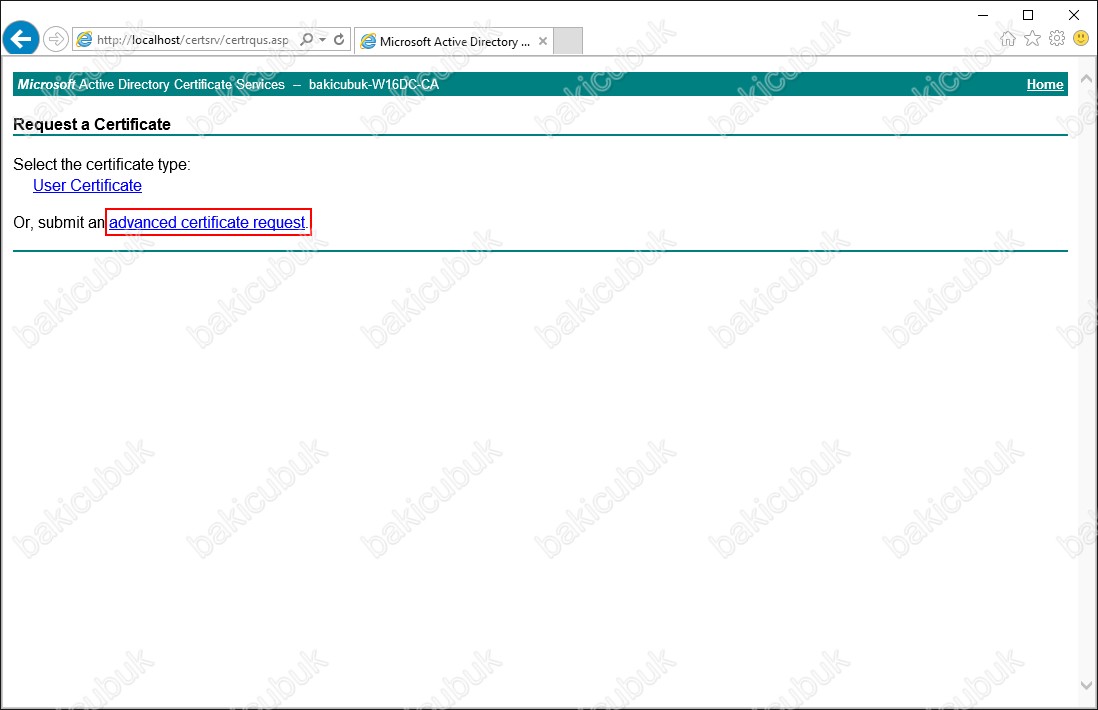This screenshot has height=710, width=1098.
Task: Minimize the browser window
Action: click(983, 15)
